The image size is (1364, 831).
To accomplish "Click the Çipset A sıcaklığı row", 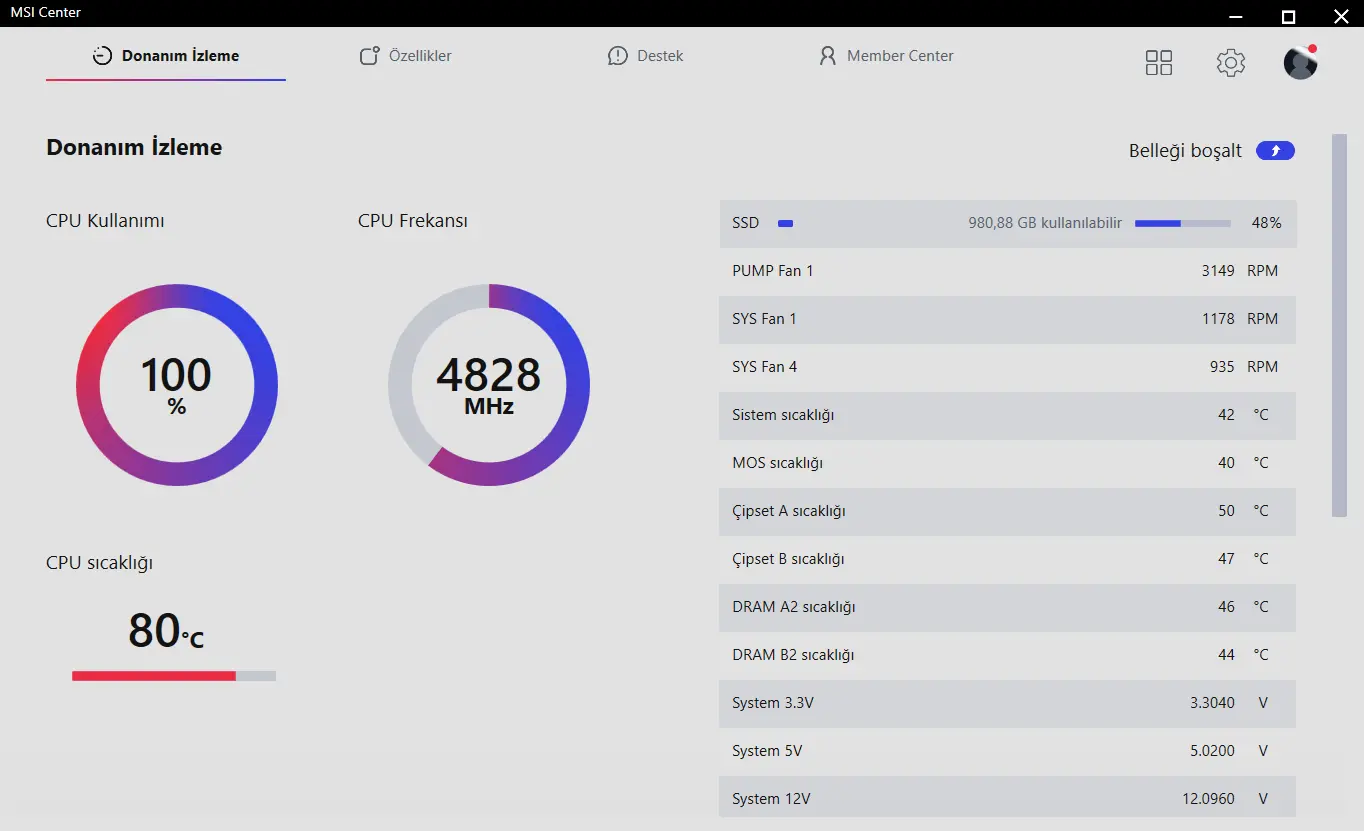I will tap(1008, 511).
